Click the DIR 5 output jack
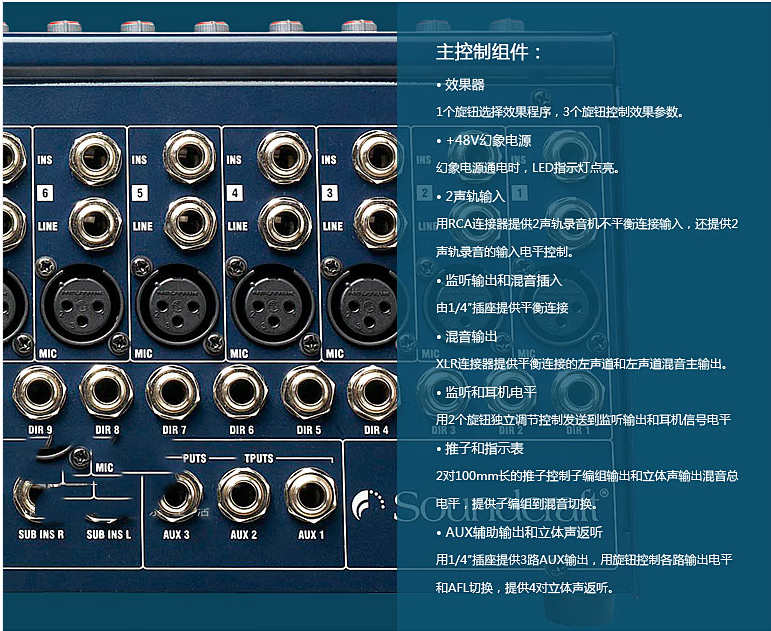Screen dimensions: 771x631 pyautogui.click(x=308, y=393)
